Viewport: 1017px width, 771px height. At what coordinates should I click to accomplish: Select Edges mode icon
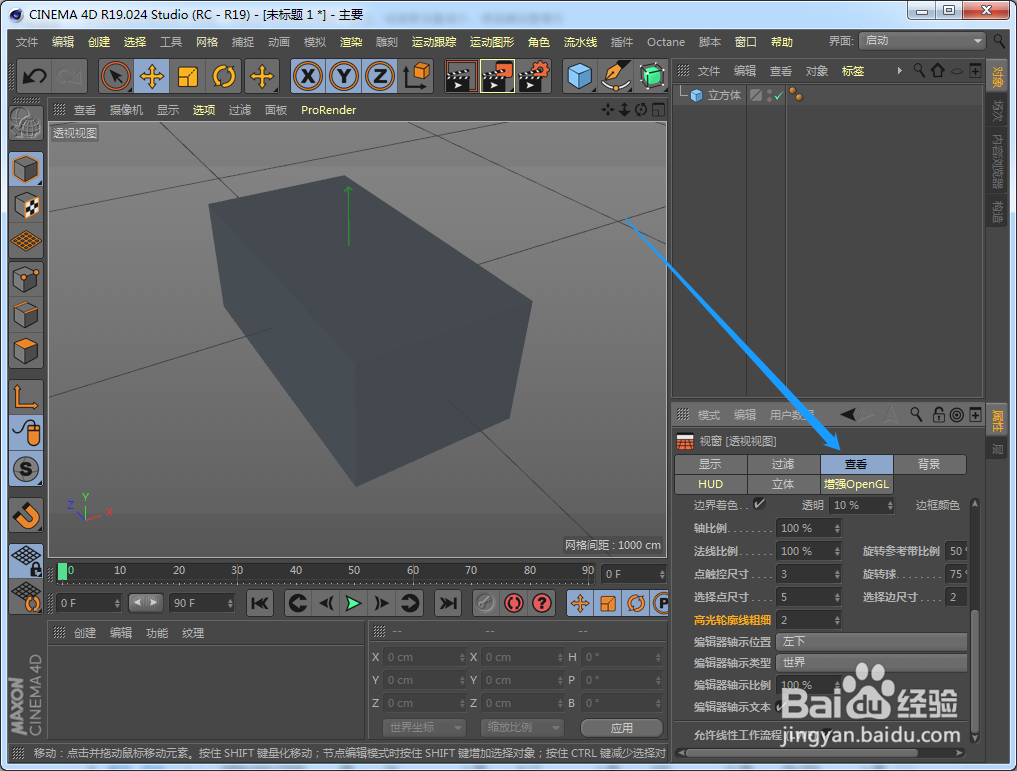[x=26, y=316]
